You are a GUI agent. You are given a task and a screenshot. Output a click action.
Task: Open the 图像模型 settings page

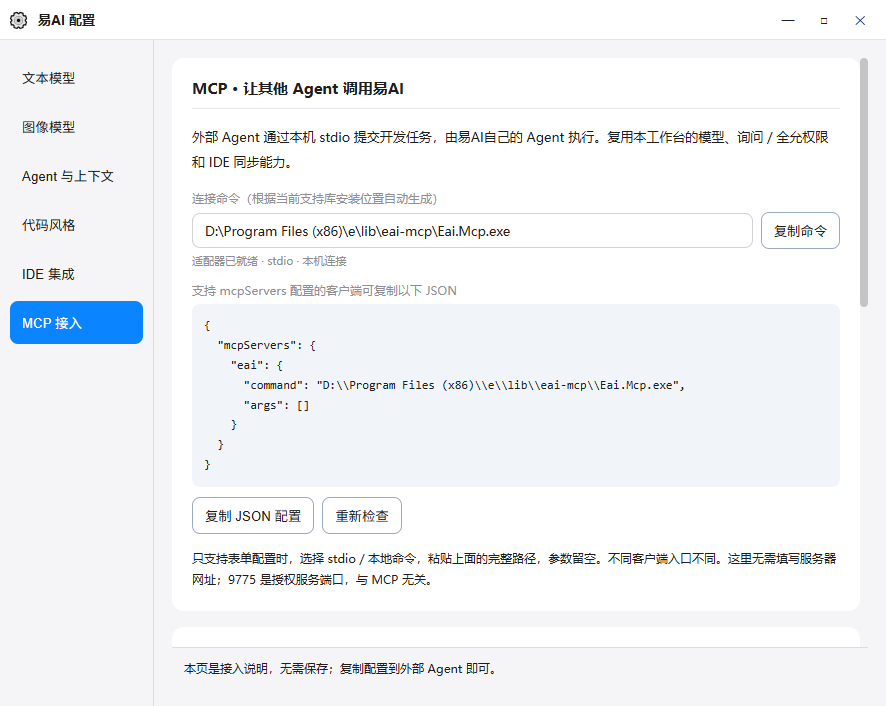(x=76, y=127)
